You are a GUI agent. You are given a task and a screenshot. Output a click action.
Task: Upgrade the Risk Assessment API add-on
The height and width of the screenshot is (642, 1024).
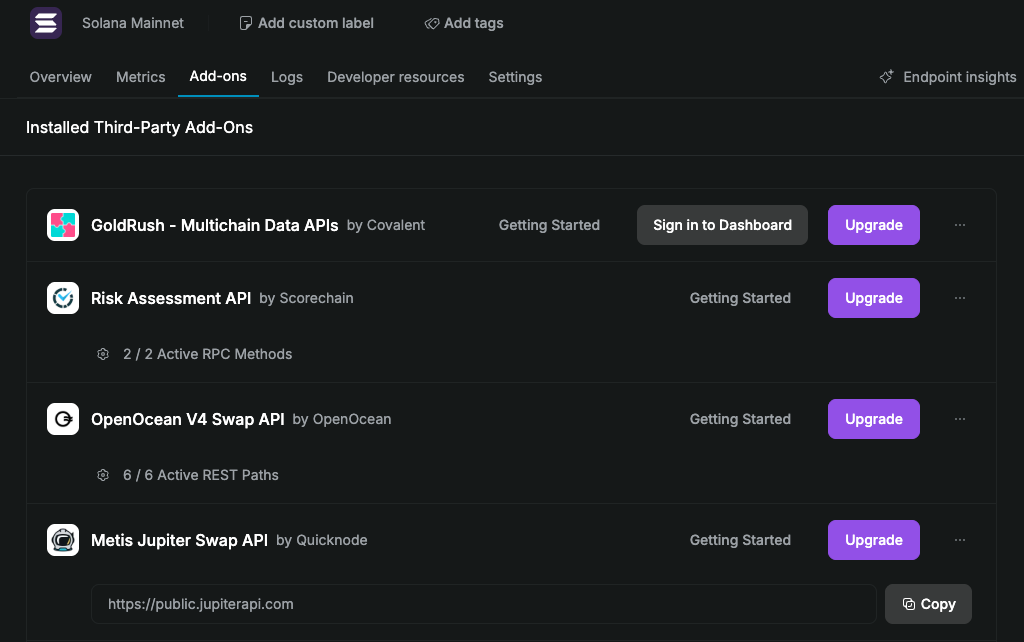coord(874,298)
